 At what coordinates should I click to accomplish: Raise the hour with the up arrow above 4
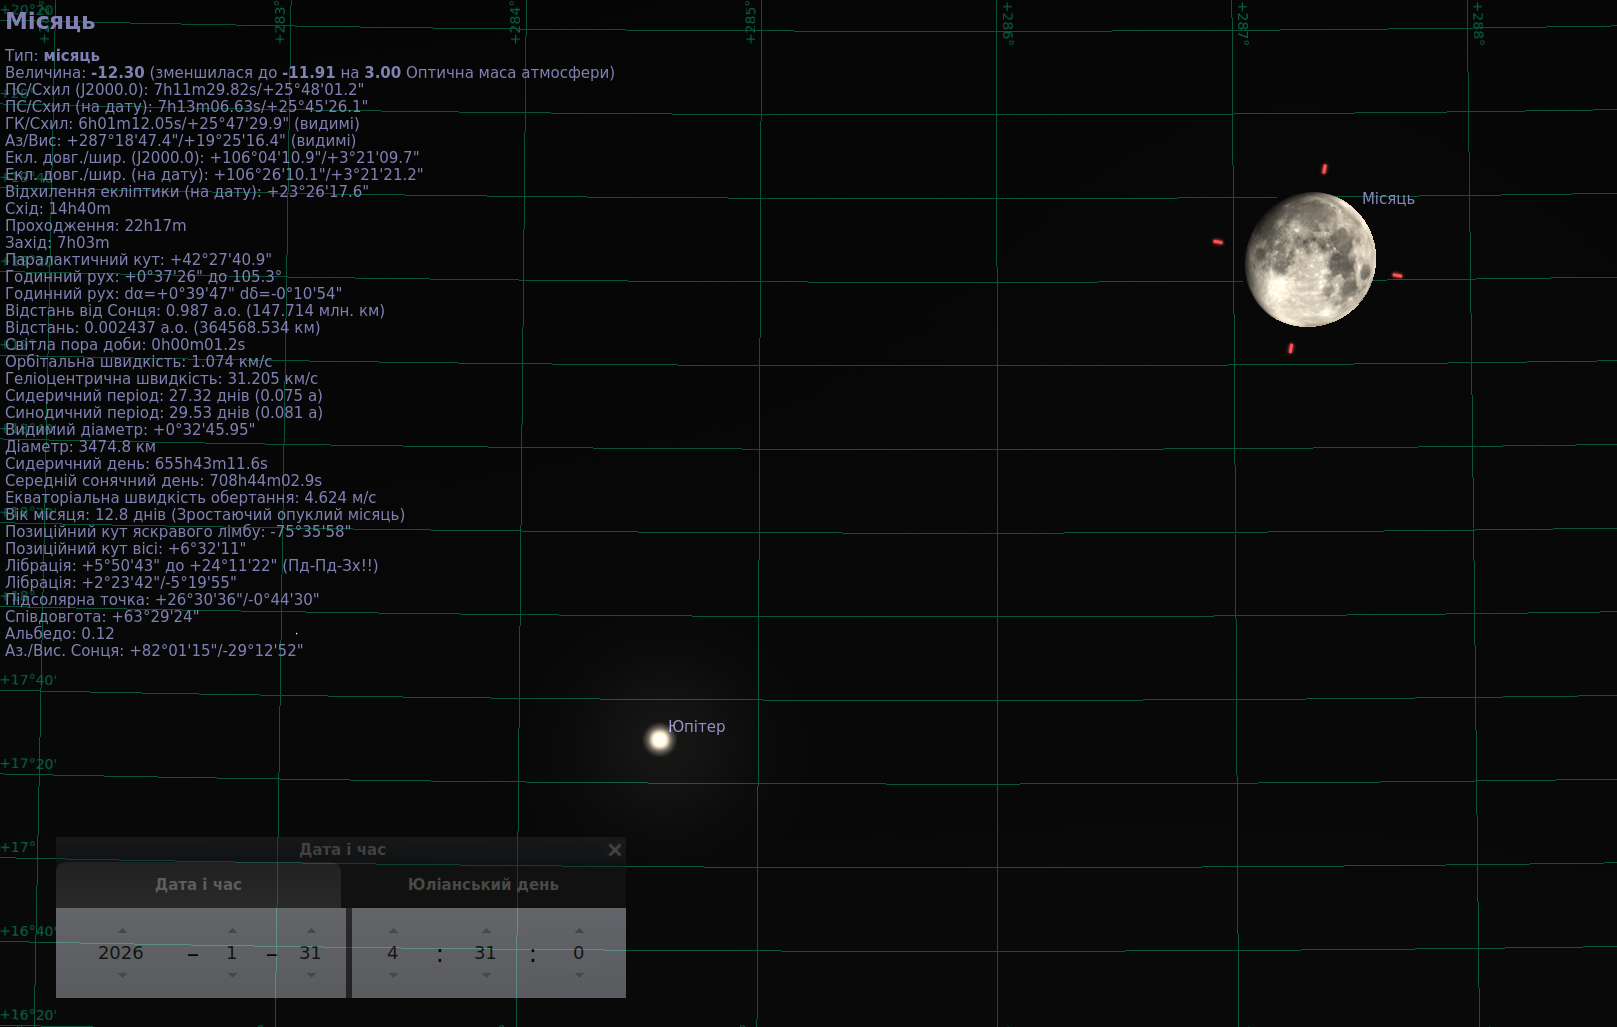click(393, 931)
